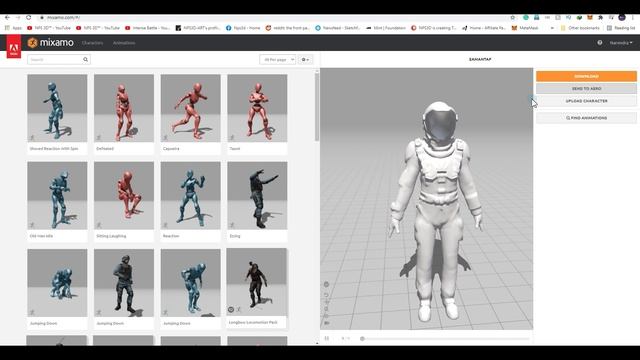Open the Intense Battle YouTube bookmark
This screenshot has height=360, width=640.
tap(147, 28)
